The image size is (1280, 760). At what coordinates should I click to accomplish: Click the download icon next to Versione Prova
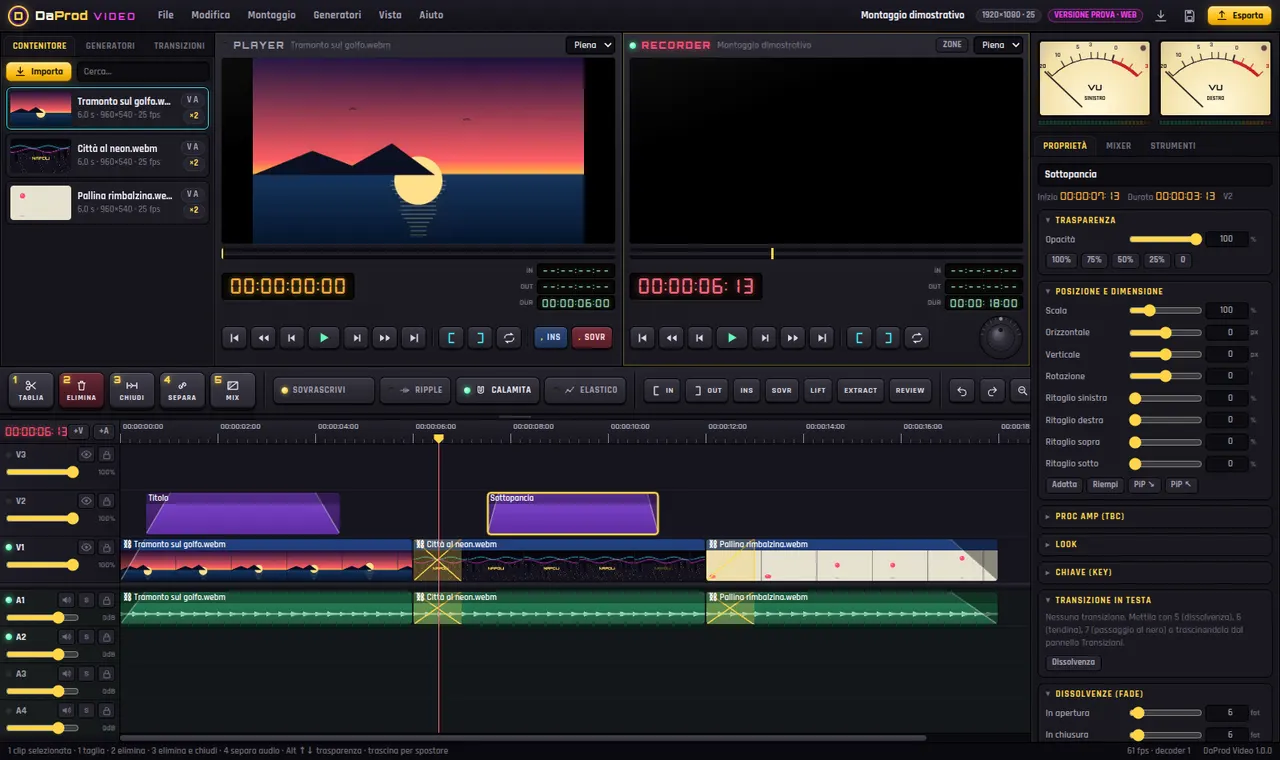pyautogui.click(x=1161, y=15)
